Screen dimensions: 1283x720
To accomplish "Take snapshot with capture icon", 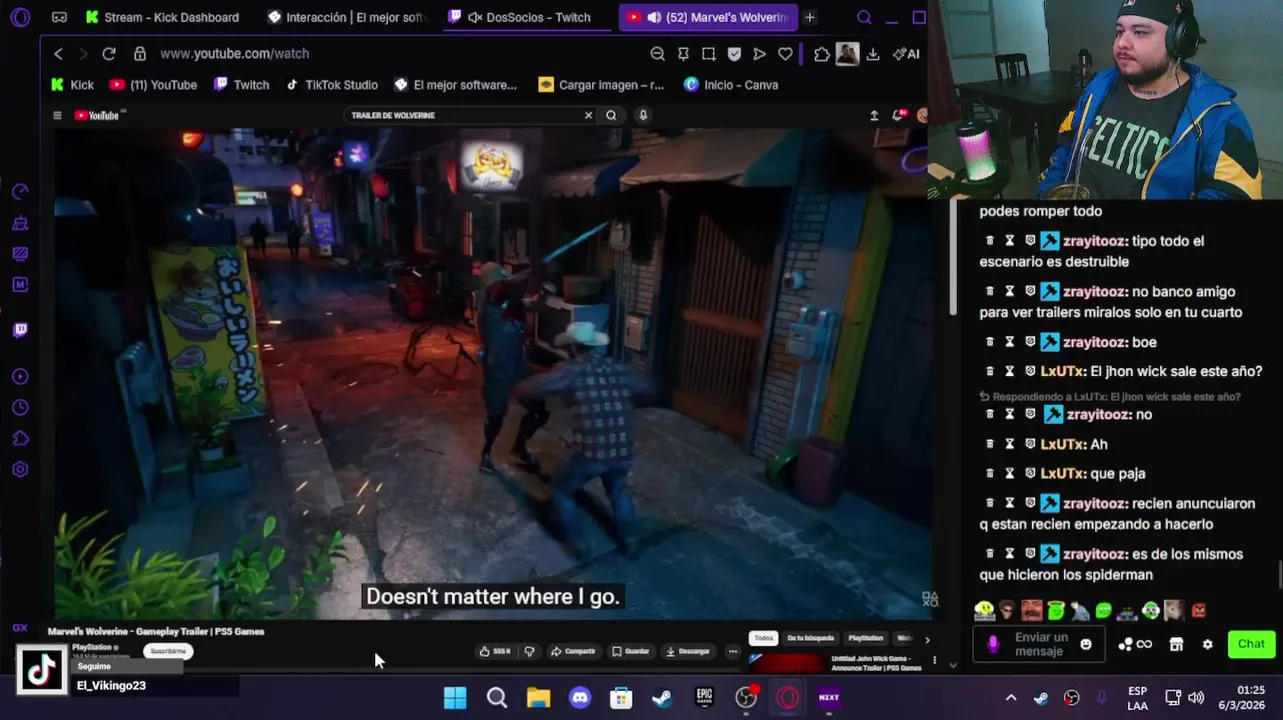I will point(708,54).
